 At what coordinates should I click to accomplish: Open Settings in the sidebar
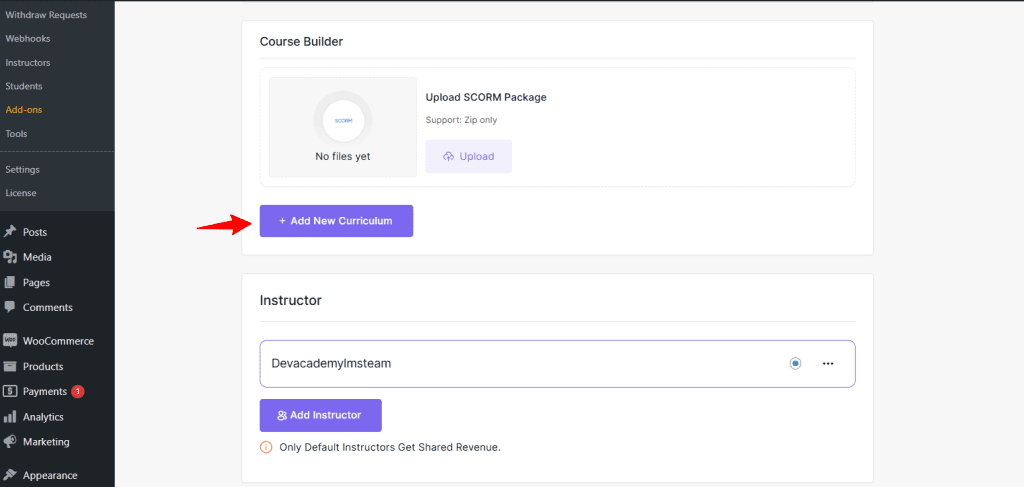pos(22,169)
